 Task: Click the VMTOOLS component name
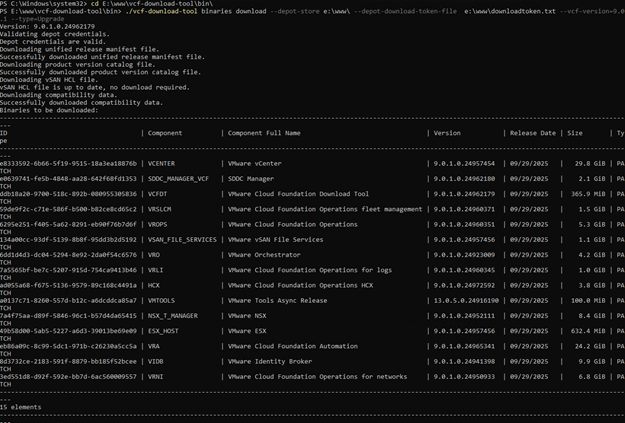(163, 300)
